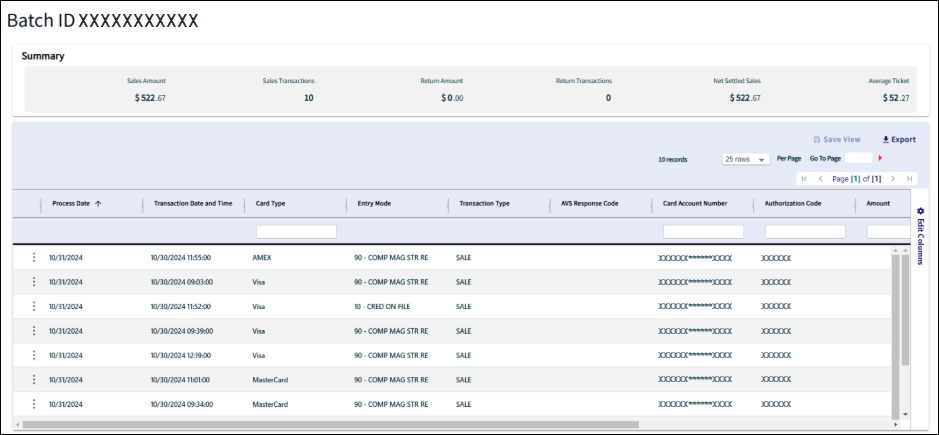
Task: Click the red go-to-page arrow icon
Action: point(881,158)
